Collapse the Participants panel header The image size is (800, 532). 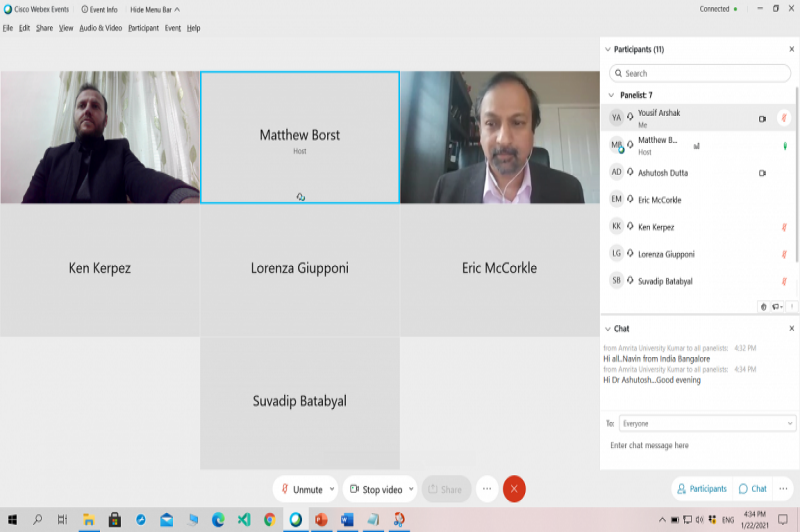tap(607, 49)
